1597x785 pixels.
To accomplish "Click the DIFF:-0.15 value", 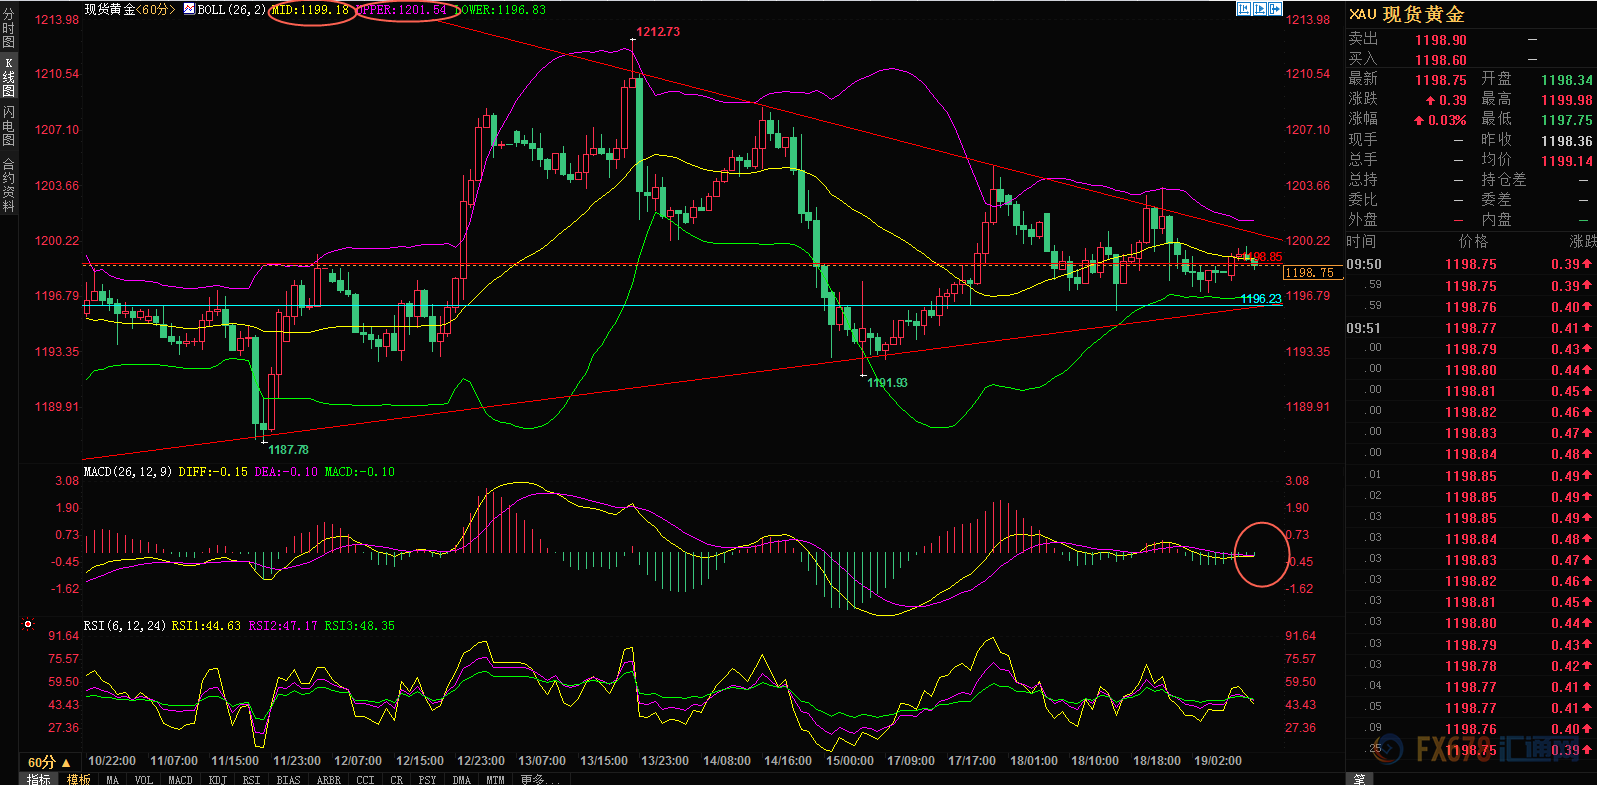I will (x=213, y=471).
